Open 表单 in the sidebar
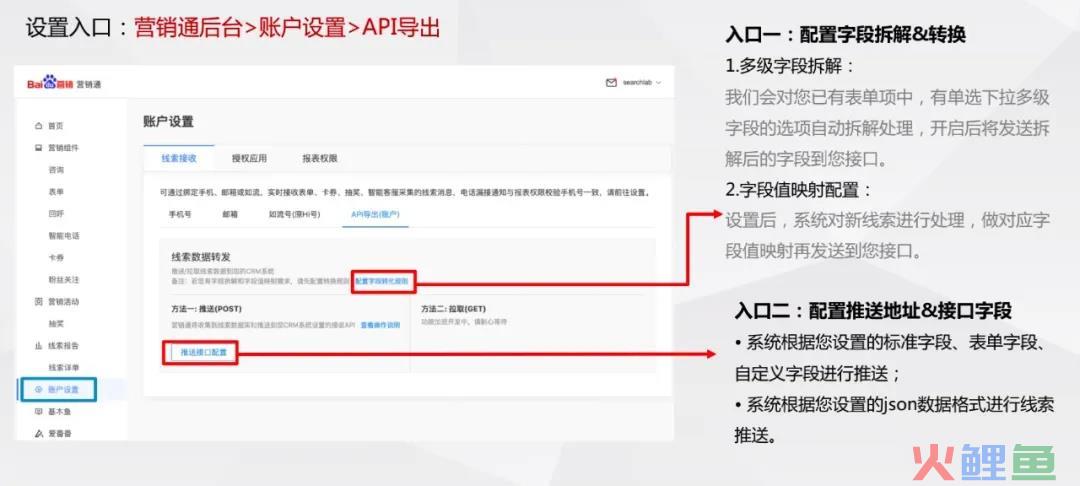Screen dimensions: 1080x486 tap(56, 192)
